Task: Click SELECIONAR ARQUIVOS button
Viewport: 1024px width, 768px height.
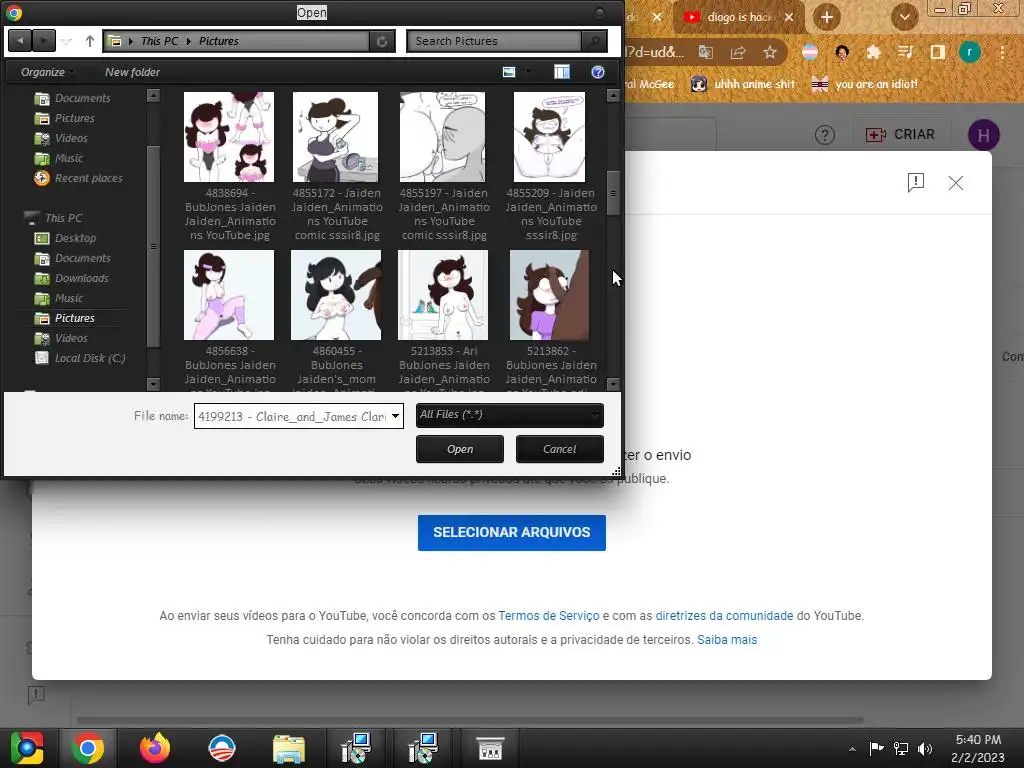Action: click(511, 532)
